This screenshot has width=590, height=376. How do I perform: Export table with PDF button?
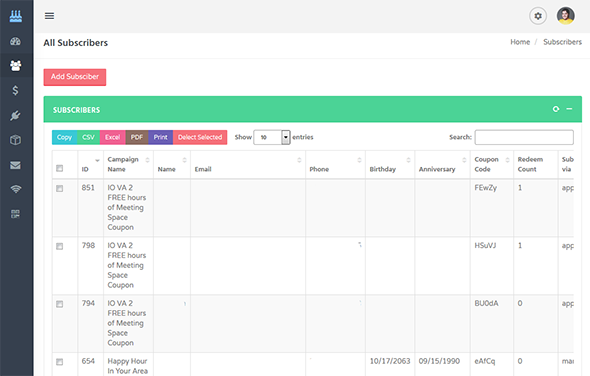137,137
